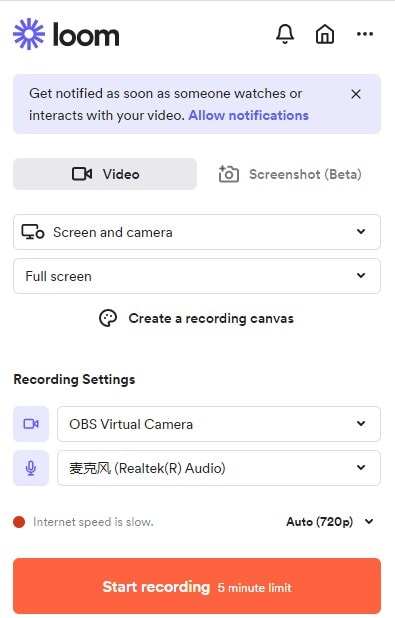Expand the OBS Virtual Camera dropdown

[219, 424]
